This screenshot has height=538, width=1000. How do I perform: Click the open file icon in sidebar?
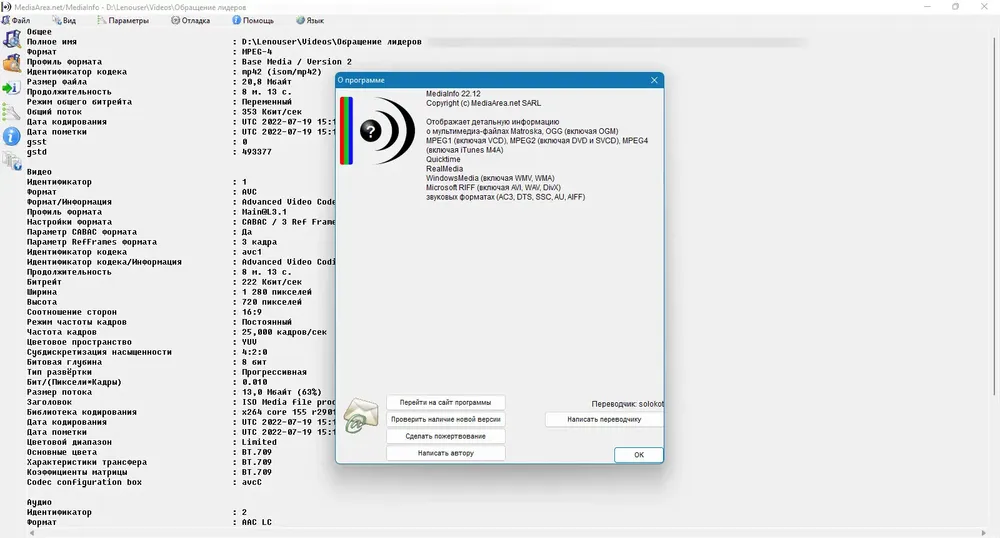11,40
